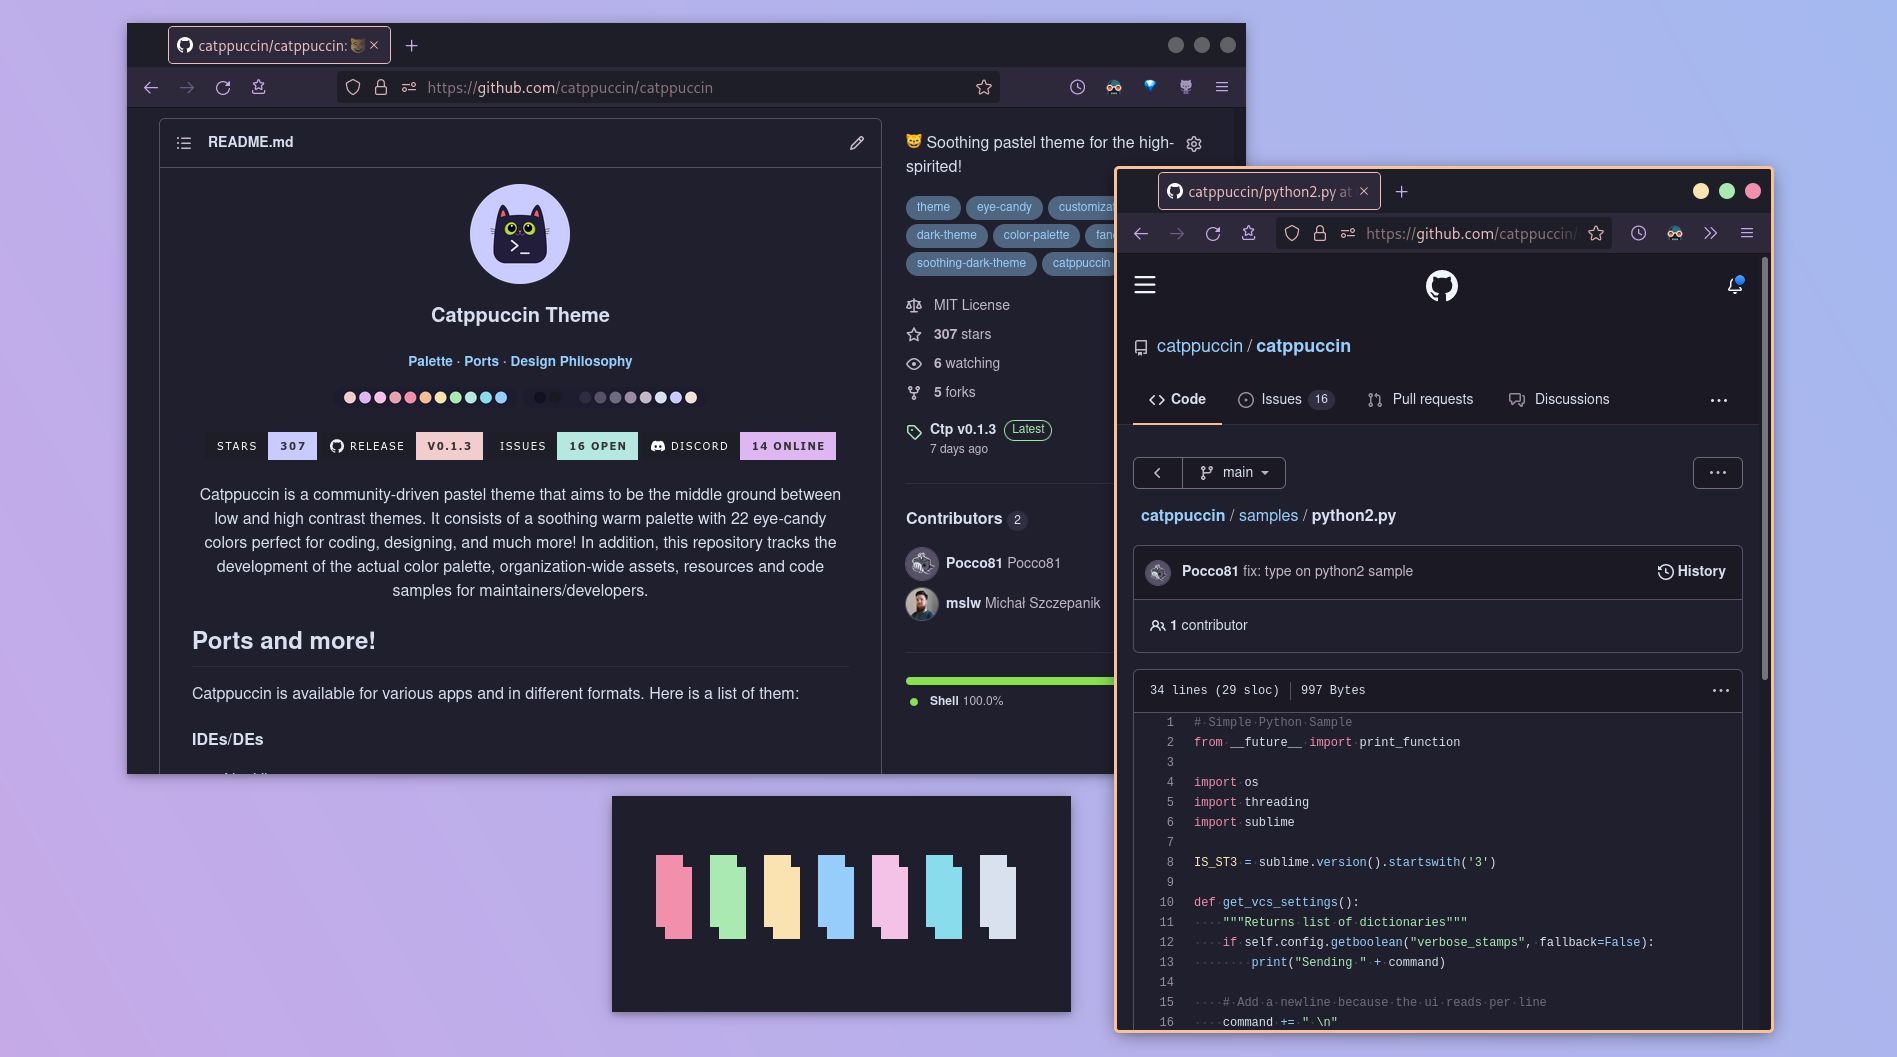
Task: Open history clock icon in right browser toolbar
Action: coord(1638,233)
